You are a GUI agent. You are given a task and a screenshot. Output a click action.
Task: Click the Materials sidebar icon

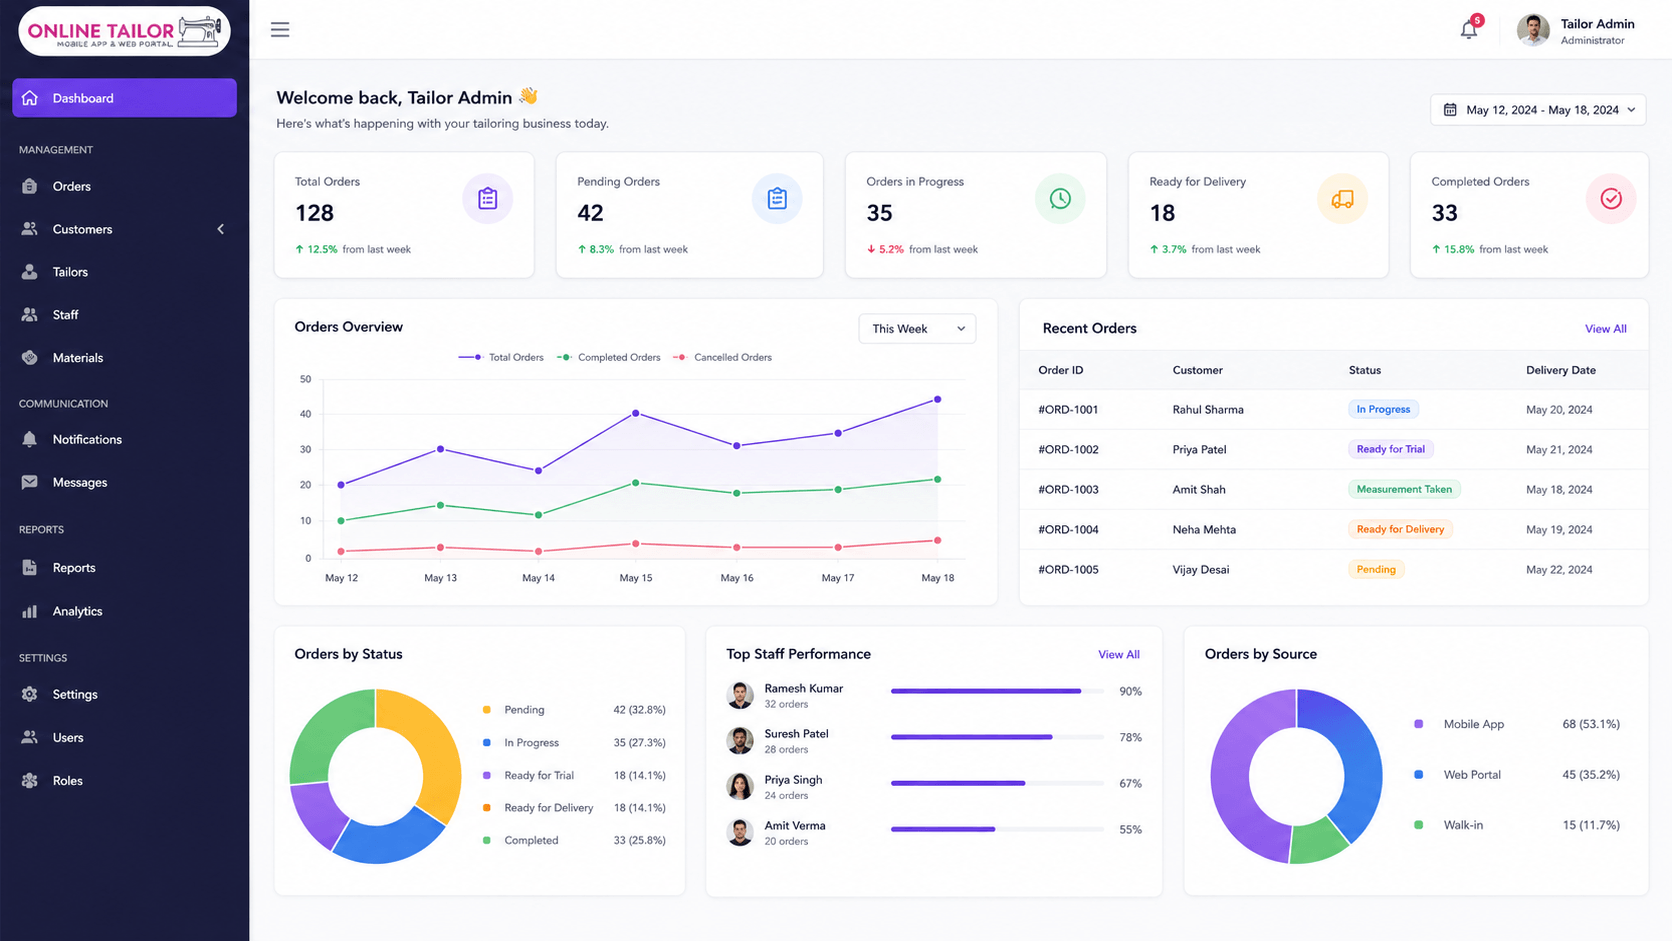(x=30, y=358)
